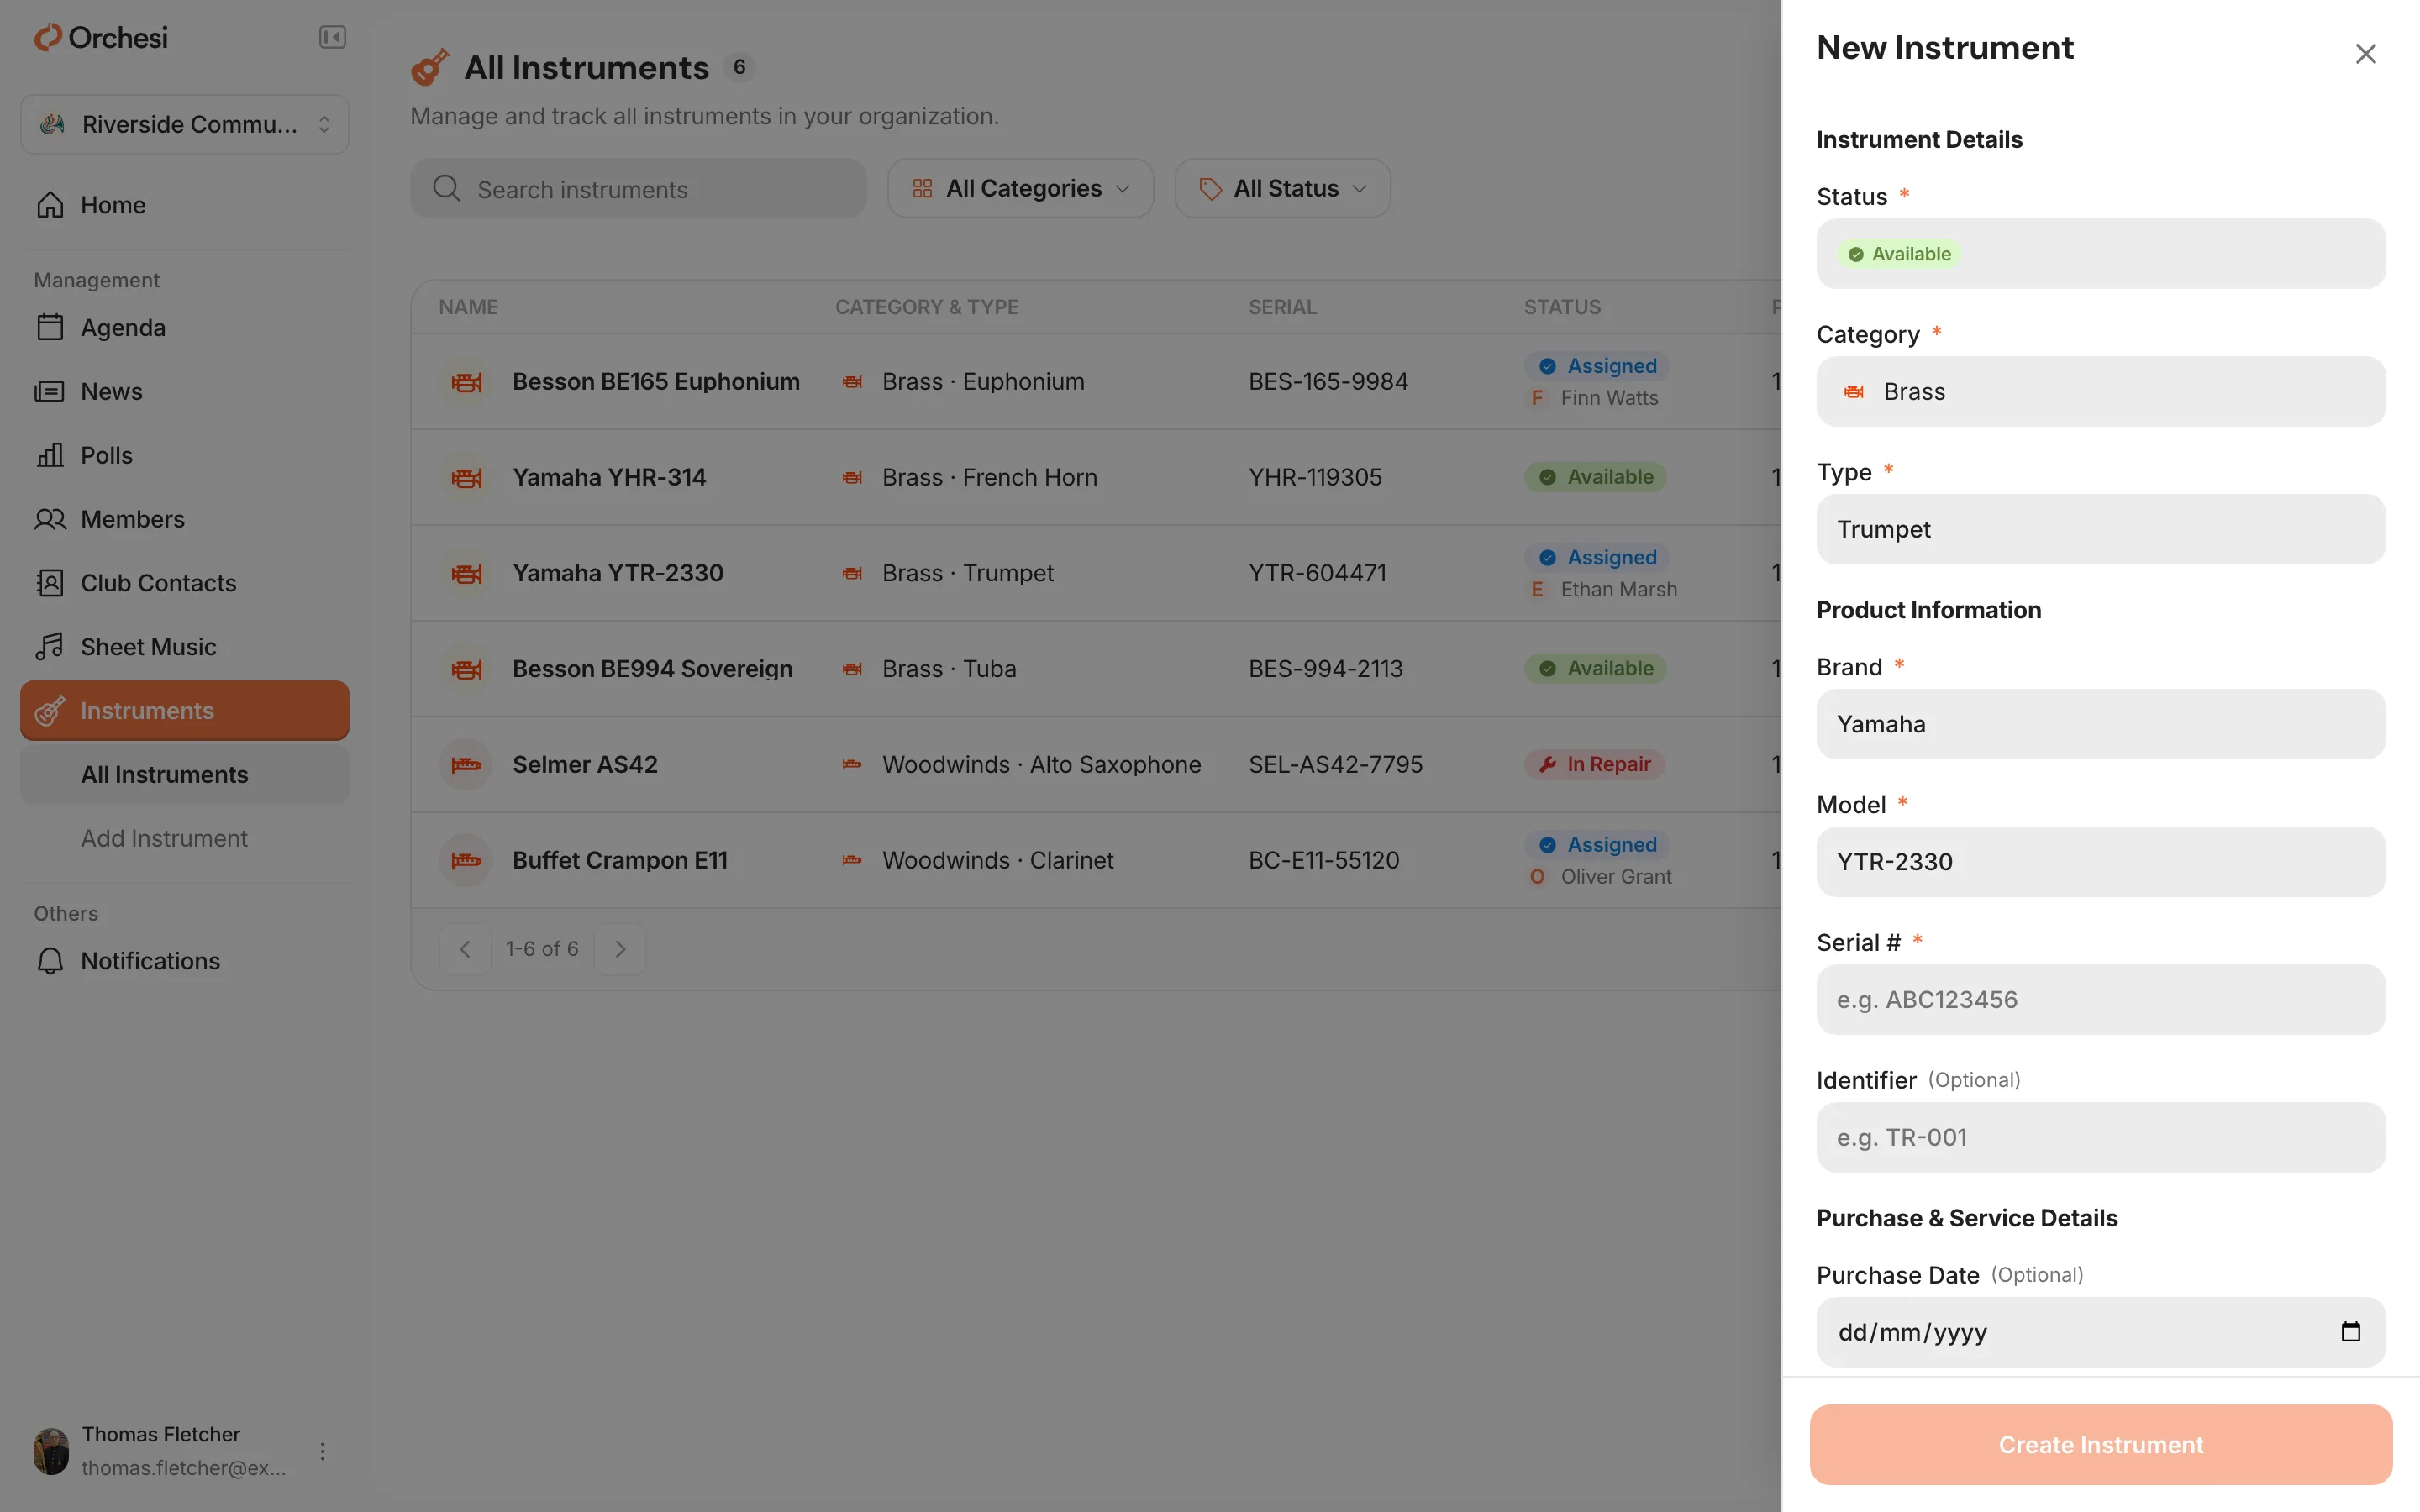Click the Brand field containing Yamaha

[2101, 724]
